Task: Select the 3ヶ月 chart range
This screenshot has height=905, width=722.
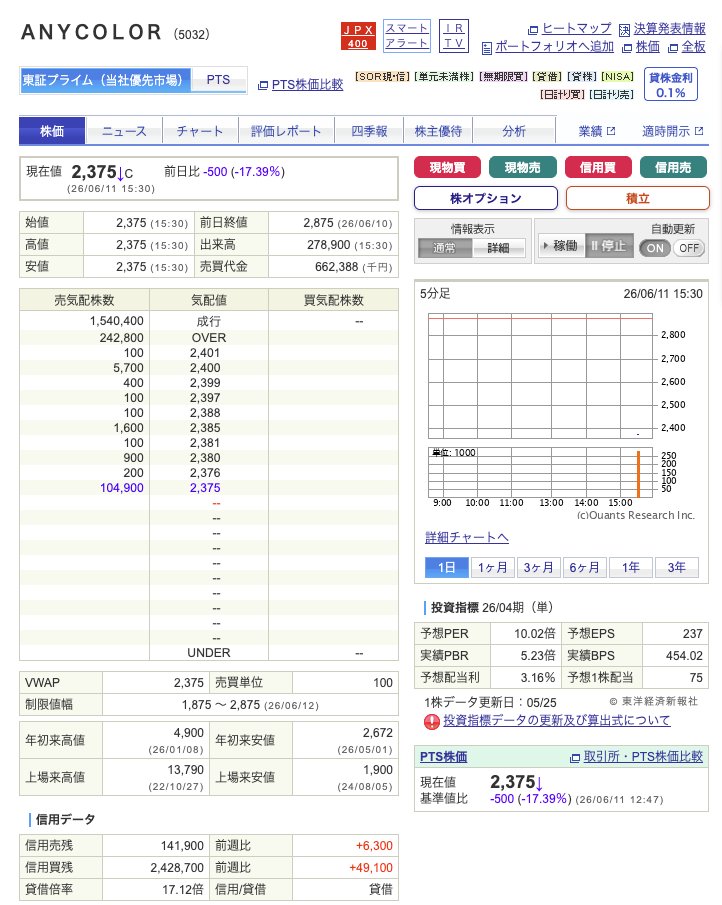Action: pyautogui.click(x=538, y=567)
